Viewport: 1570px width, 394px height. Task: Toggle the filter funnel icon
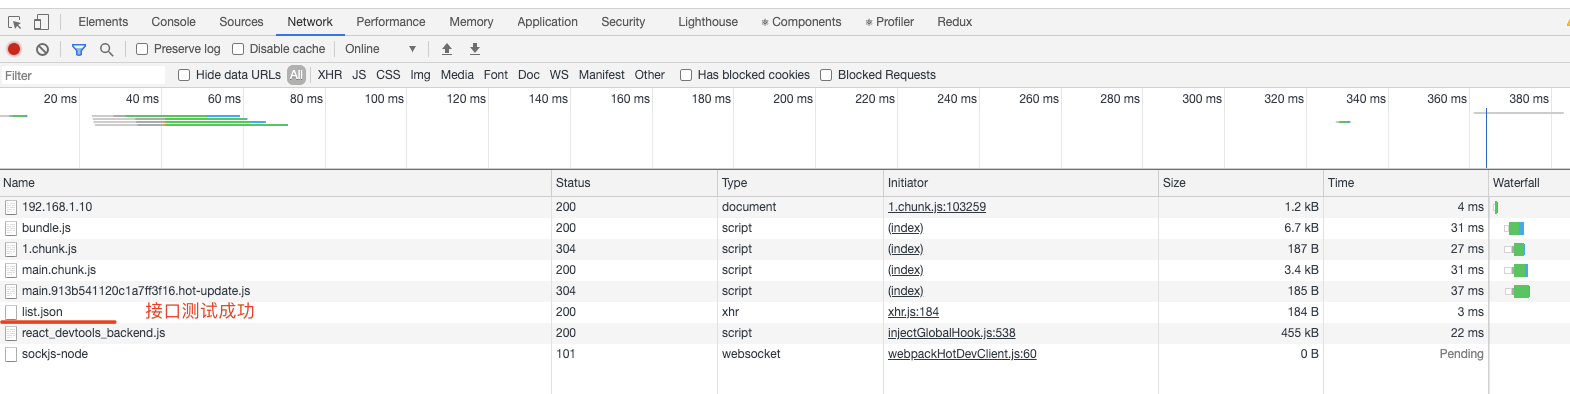pos(79,49)
